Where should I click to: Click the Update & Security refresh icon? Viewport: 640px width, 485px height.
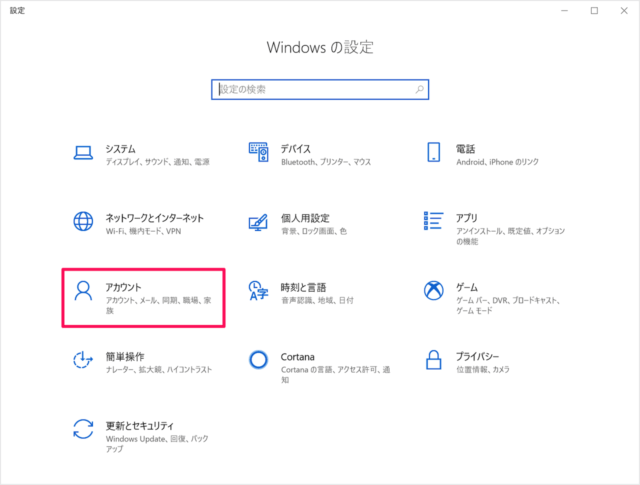83,429
